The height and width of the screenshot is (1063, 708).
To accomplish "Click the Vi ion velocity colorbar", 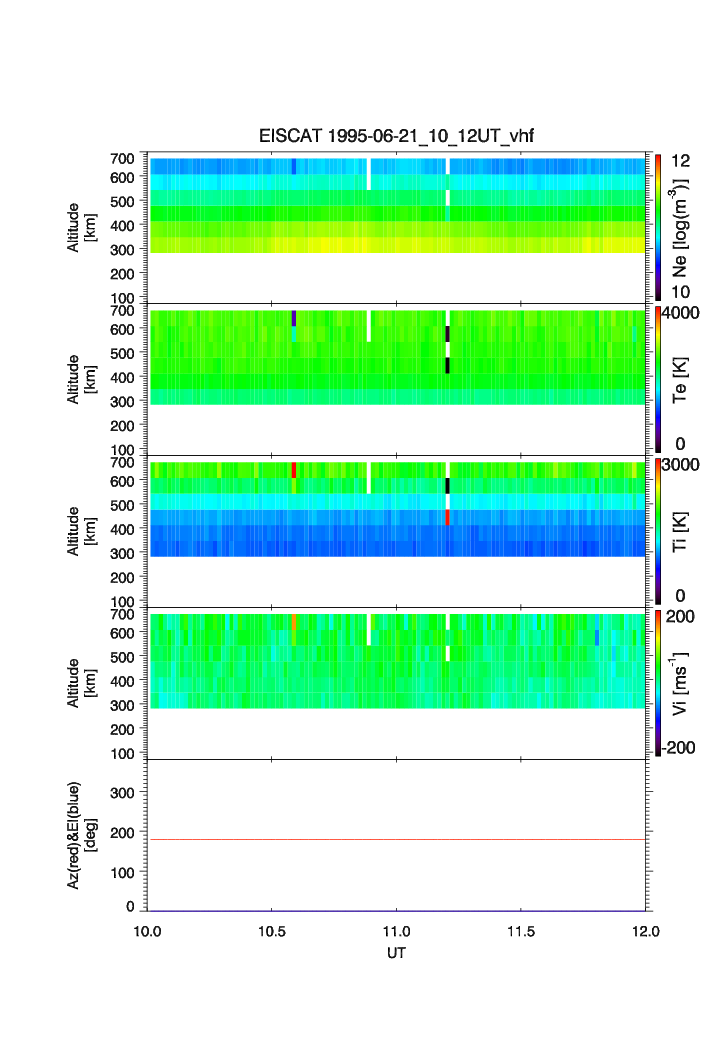I will click(x=657, y=683).
